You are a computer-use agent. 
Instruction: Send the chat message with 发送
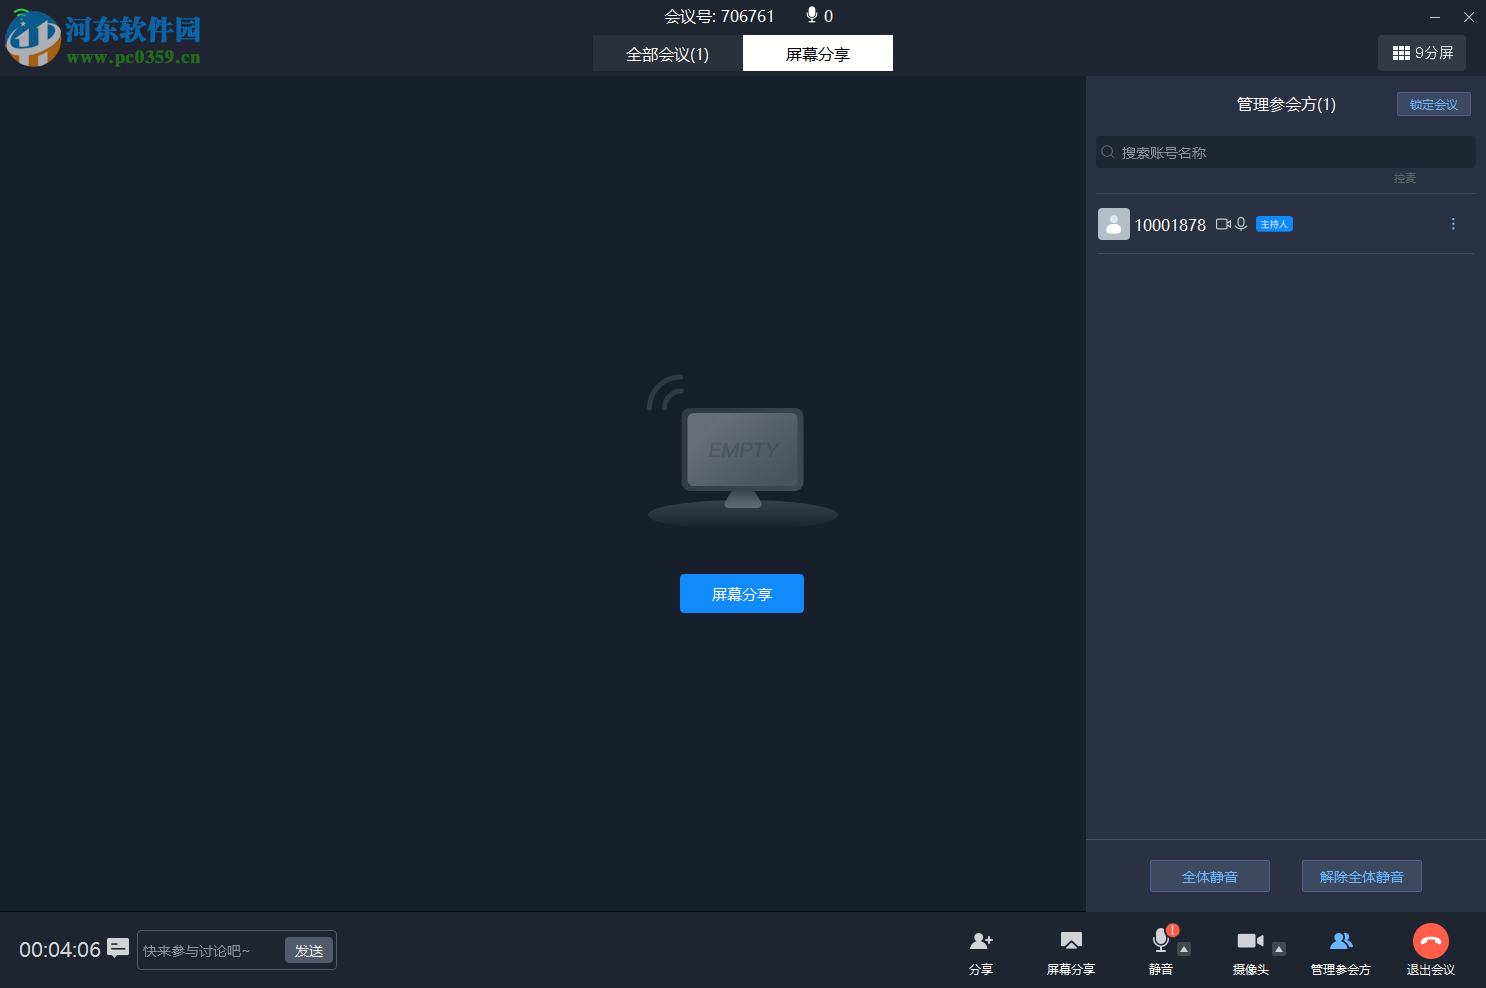(x=309, y=950)
